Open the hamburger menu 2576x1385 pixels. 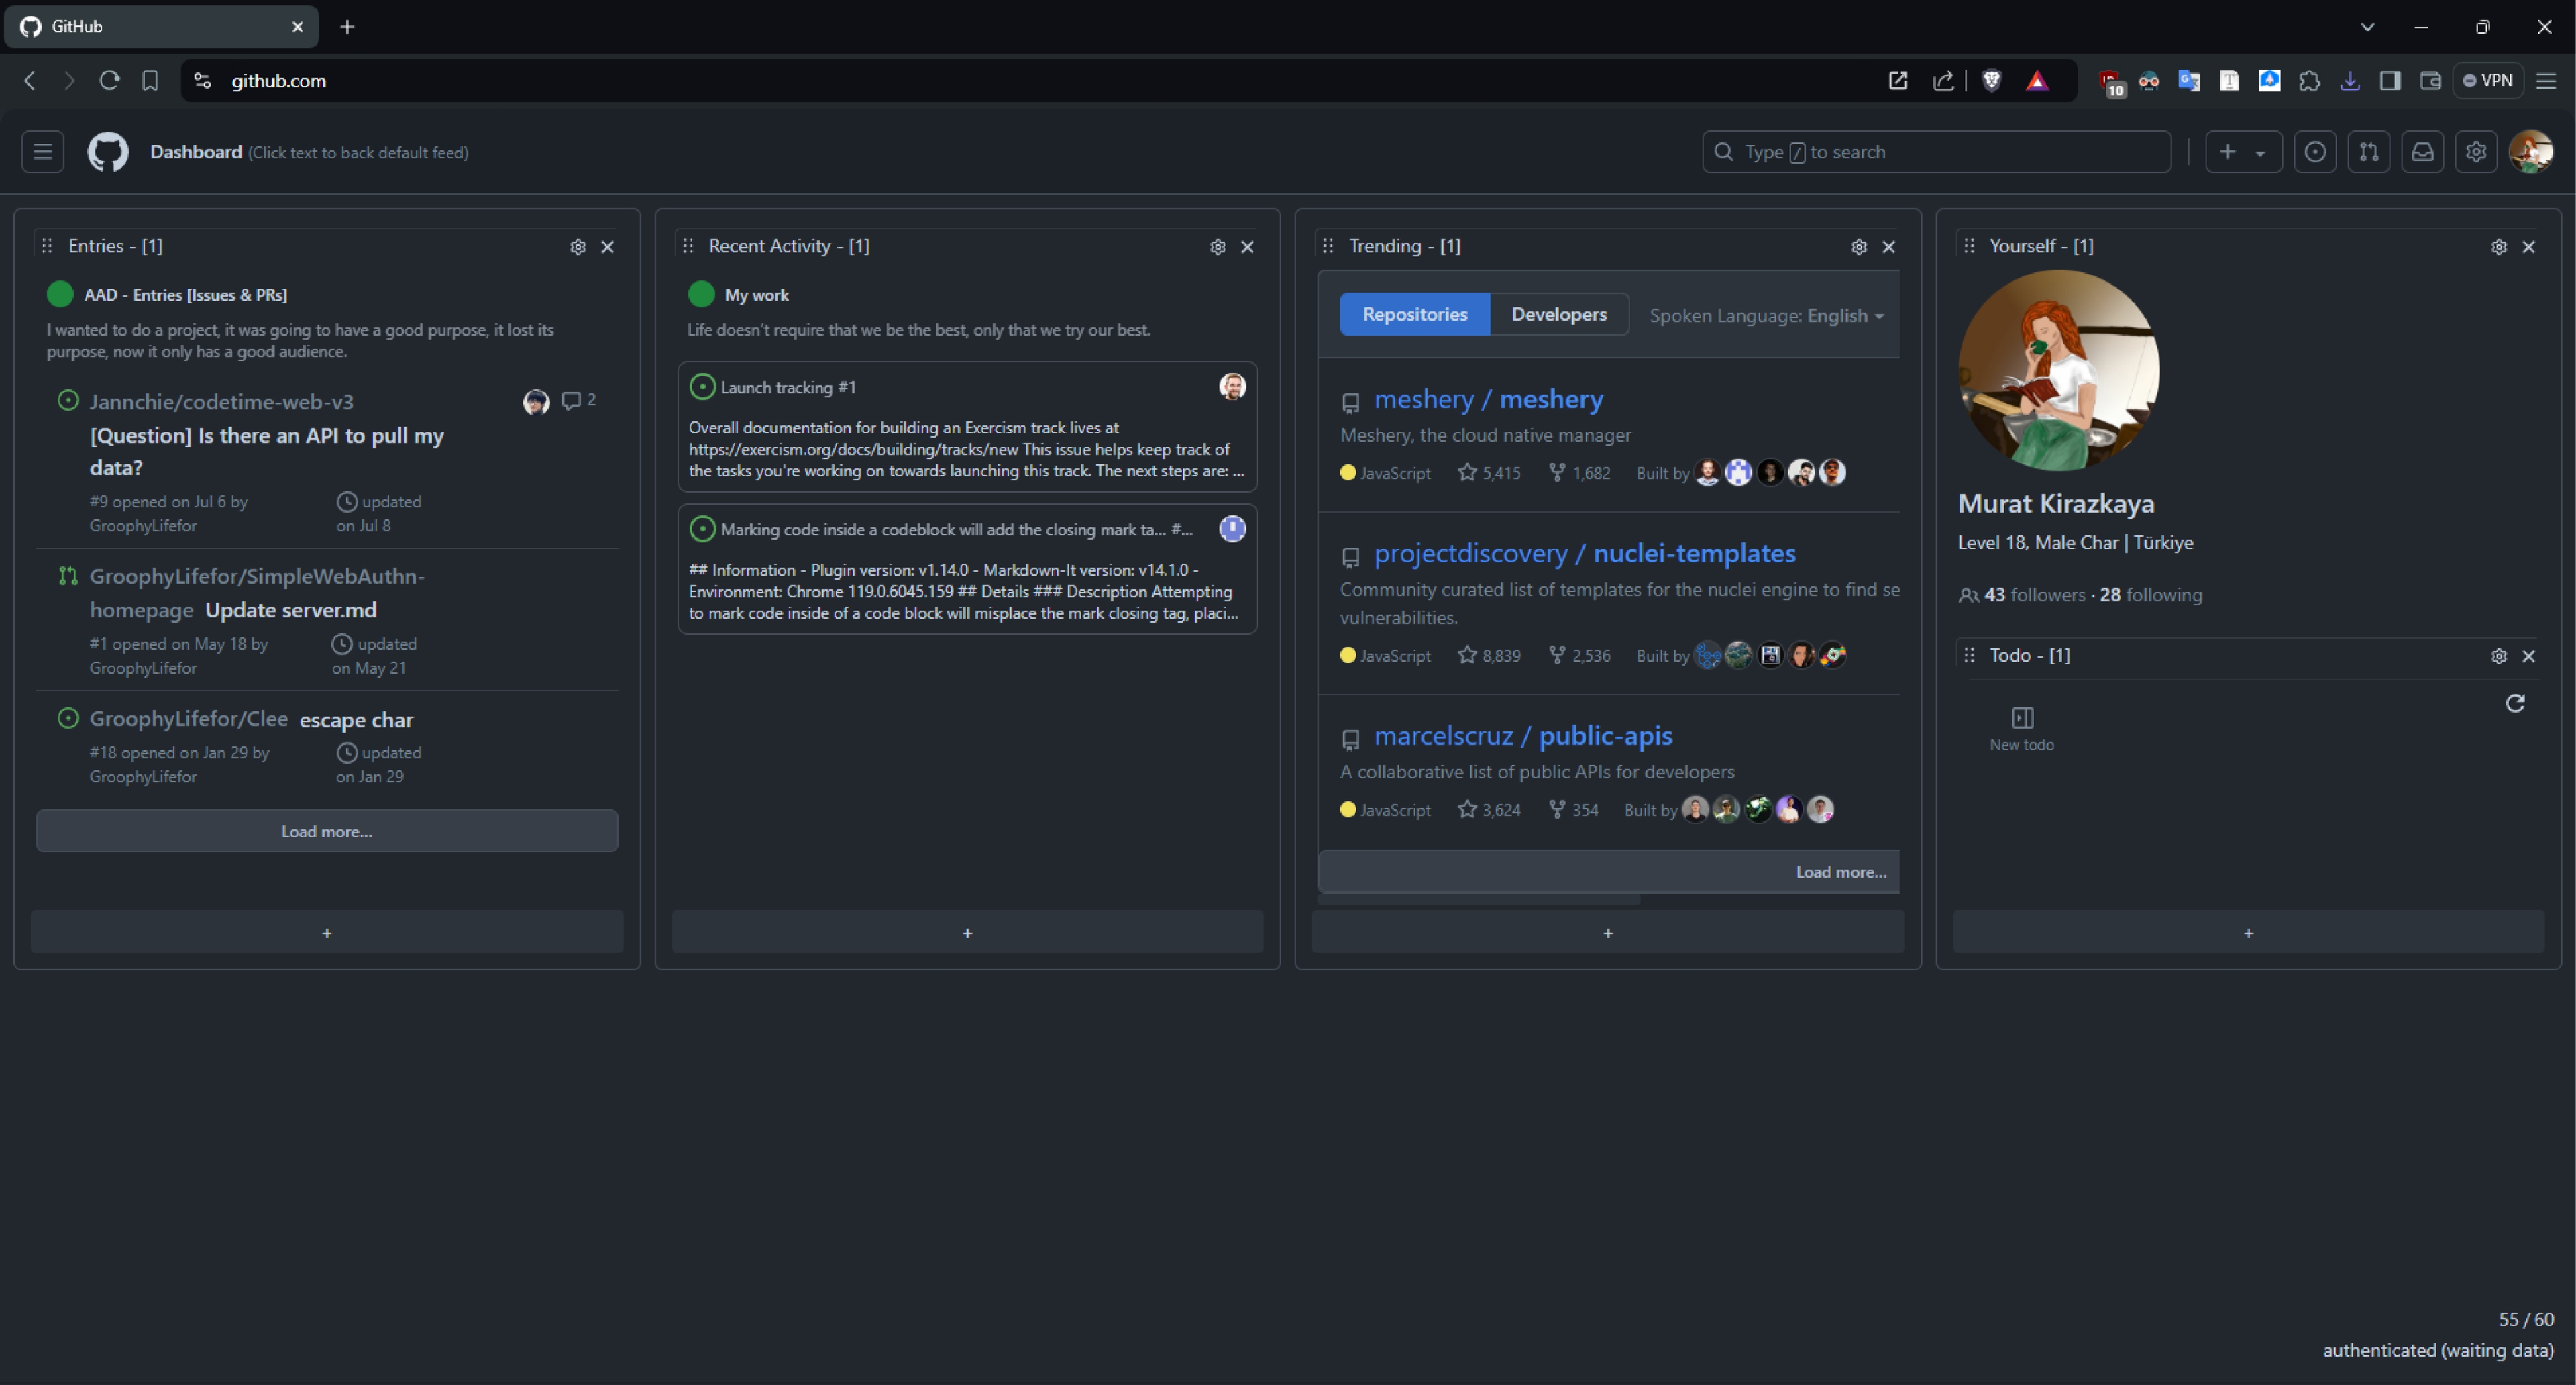[42, 151]
